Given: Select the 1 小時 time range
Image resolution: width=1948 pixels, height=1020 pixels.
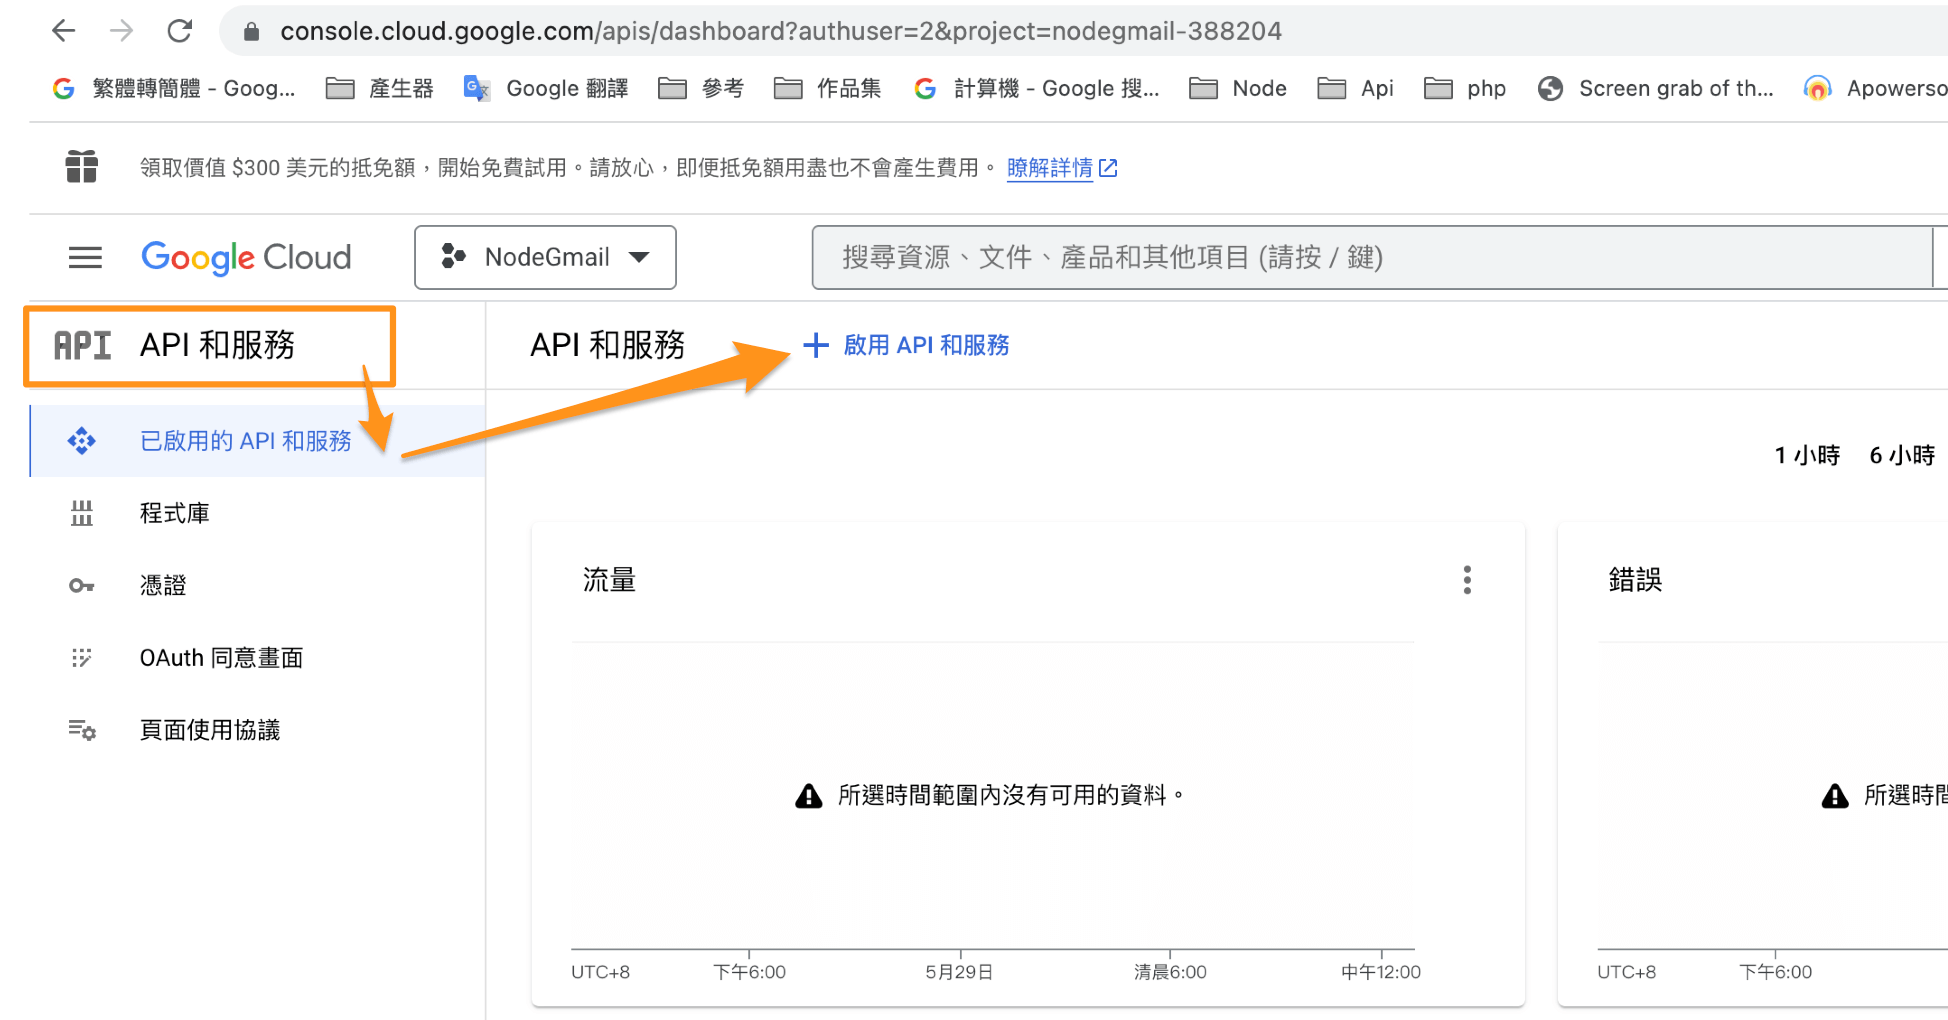Looking at the screenshot, I should point(1806,456).
